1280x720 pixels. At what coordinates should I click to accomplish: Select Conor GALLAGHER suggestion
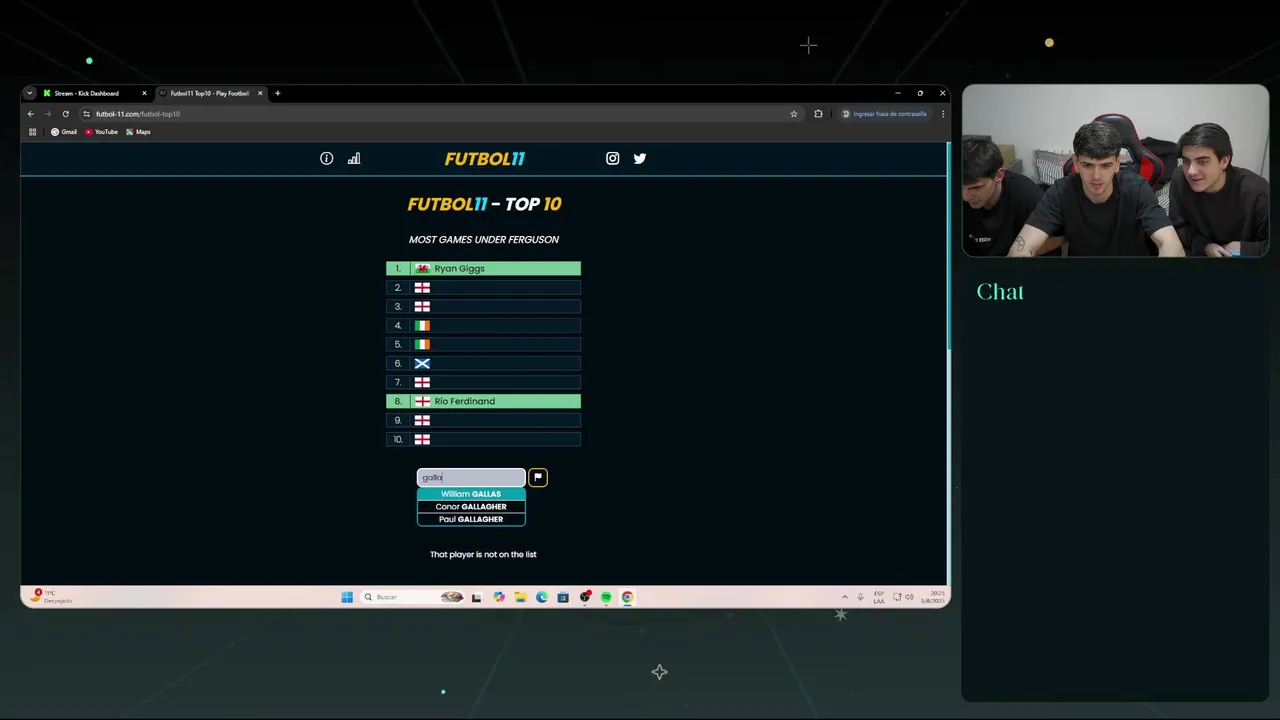point(471,506)
